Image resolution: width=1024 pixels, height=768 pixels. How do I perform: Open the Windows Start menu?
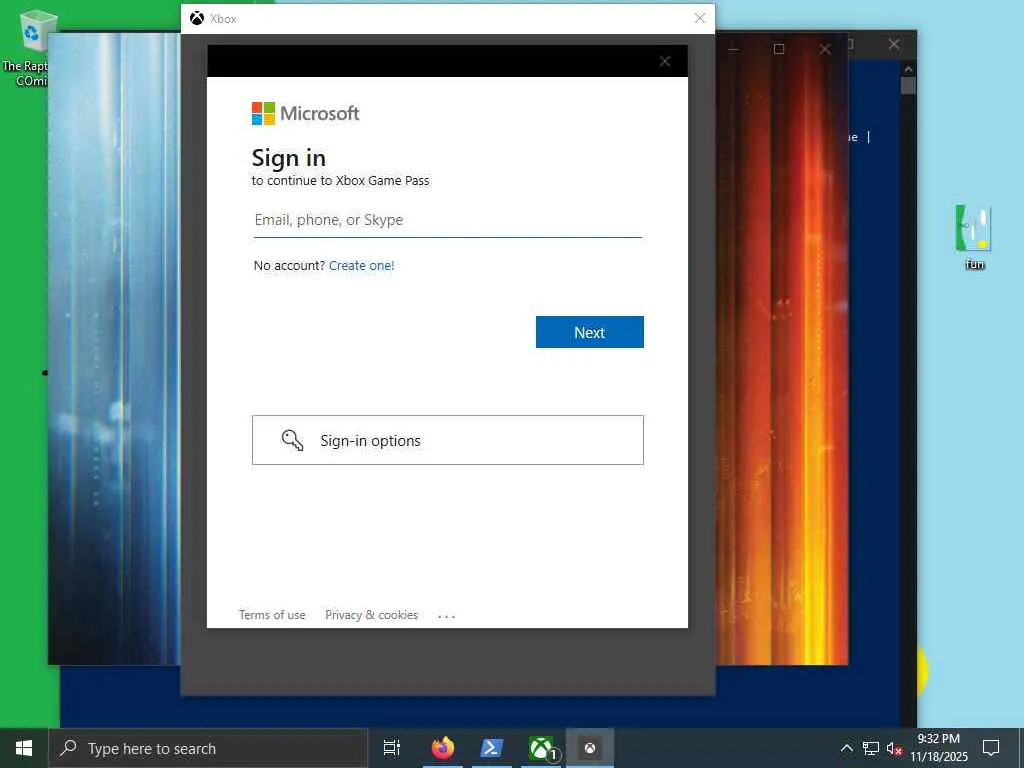tap(24, 748)
